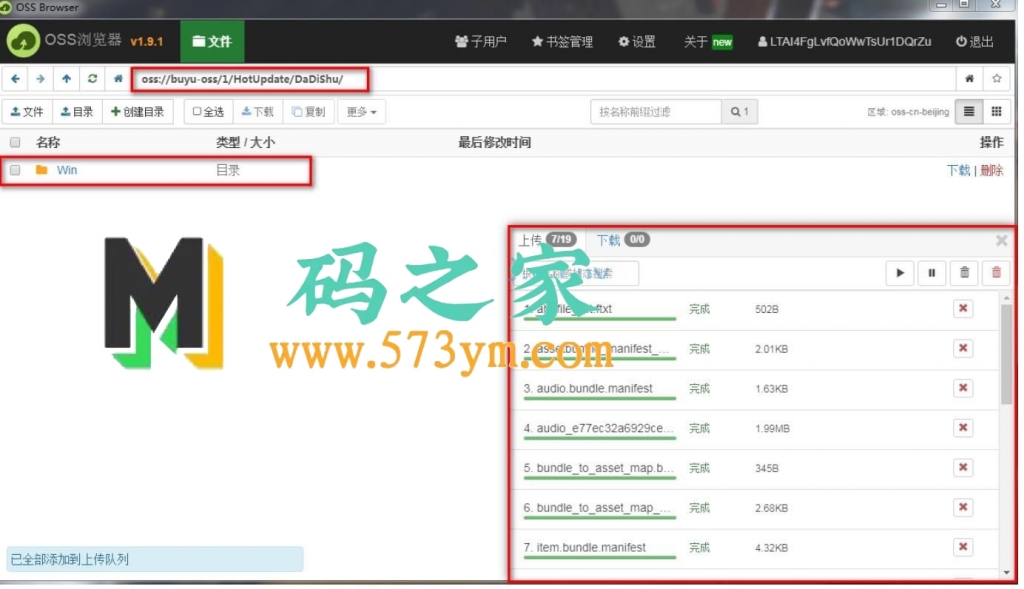
Task: Click the 已全部添加到上传队列 notification
Action: pyautogui.click(x=155, y=560)
